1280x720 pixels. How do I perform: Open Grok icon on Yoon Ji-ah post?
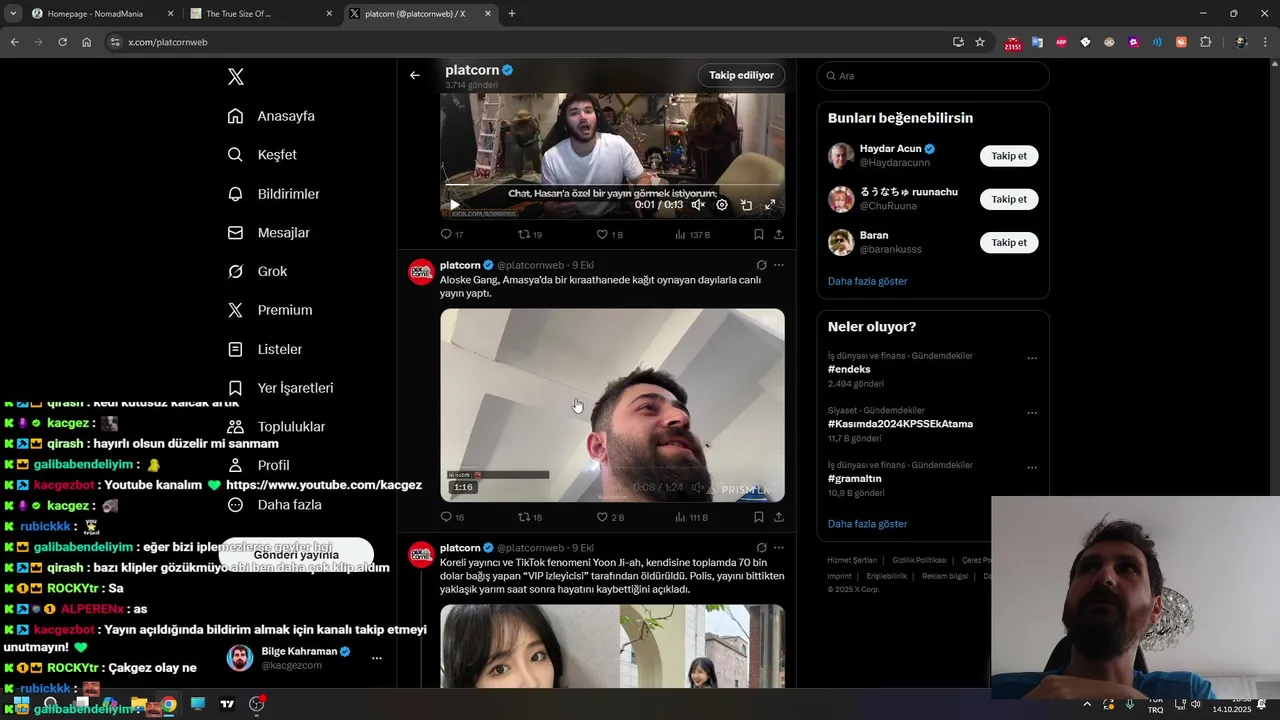pos(761,548)
